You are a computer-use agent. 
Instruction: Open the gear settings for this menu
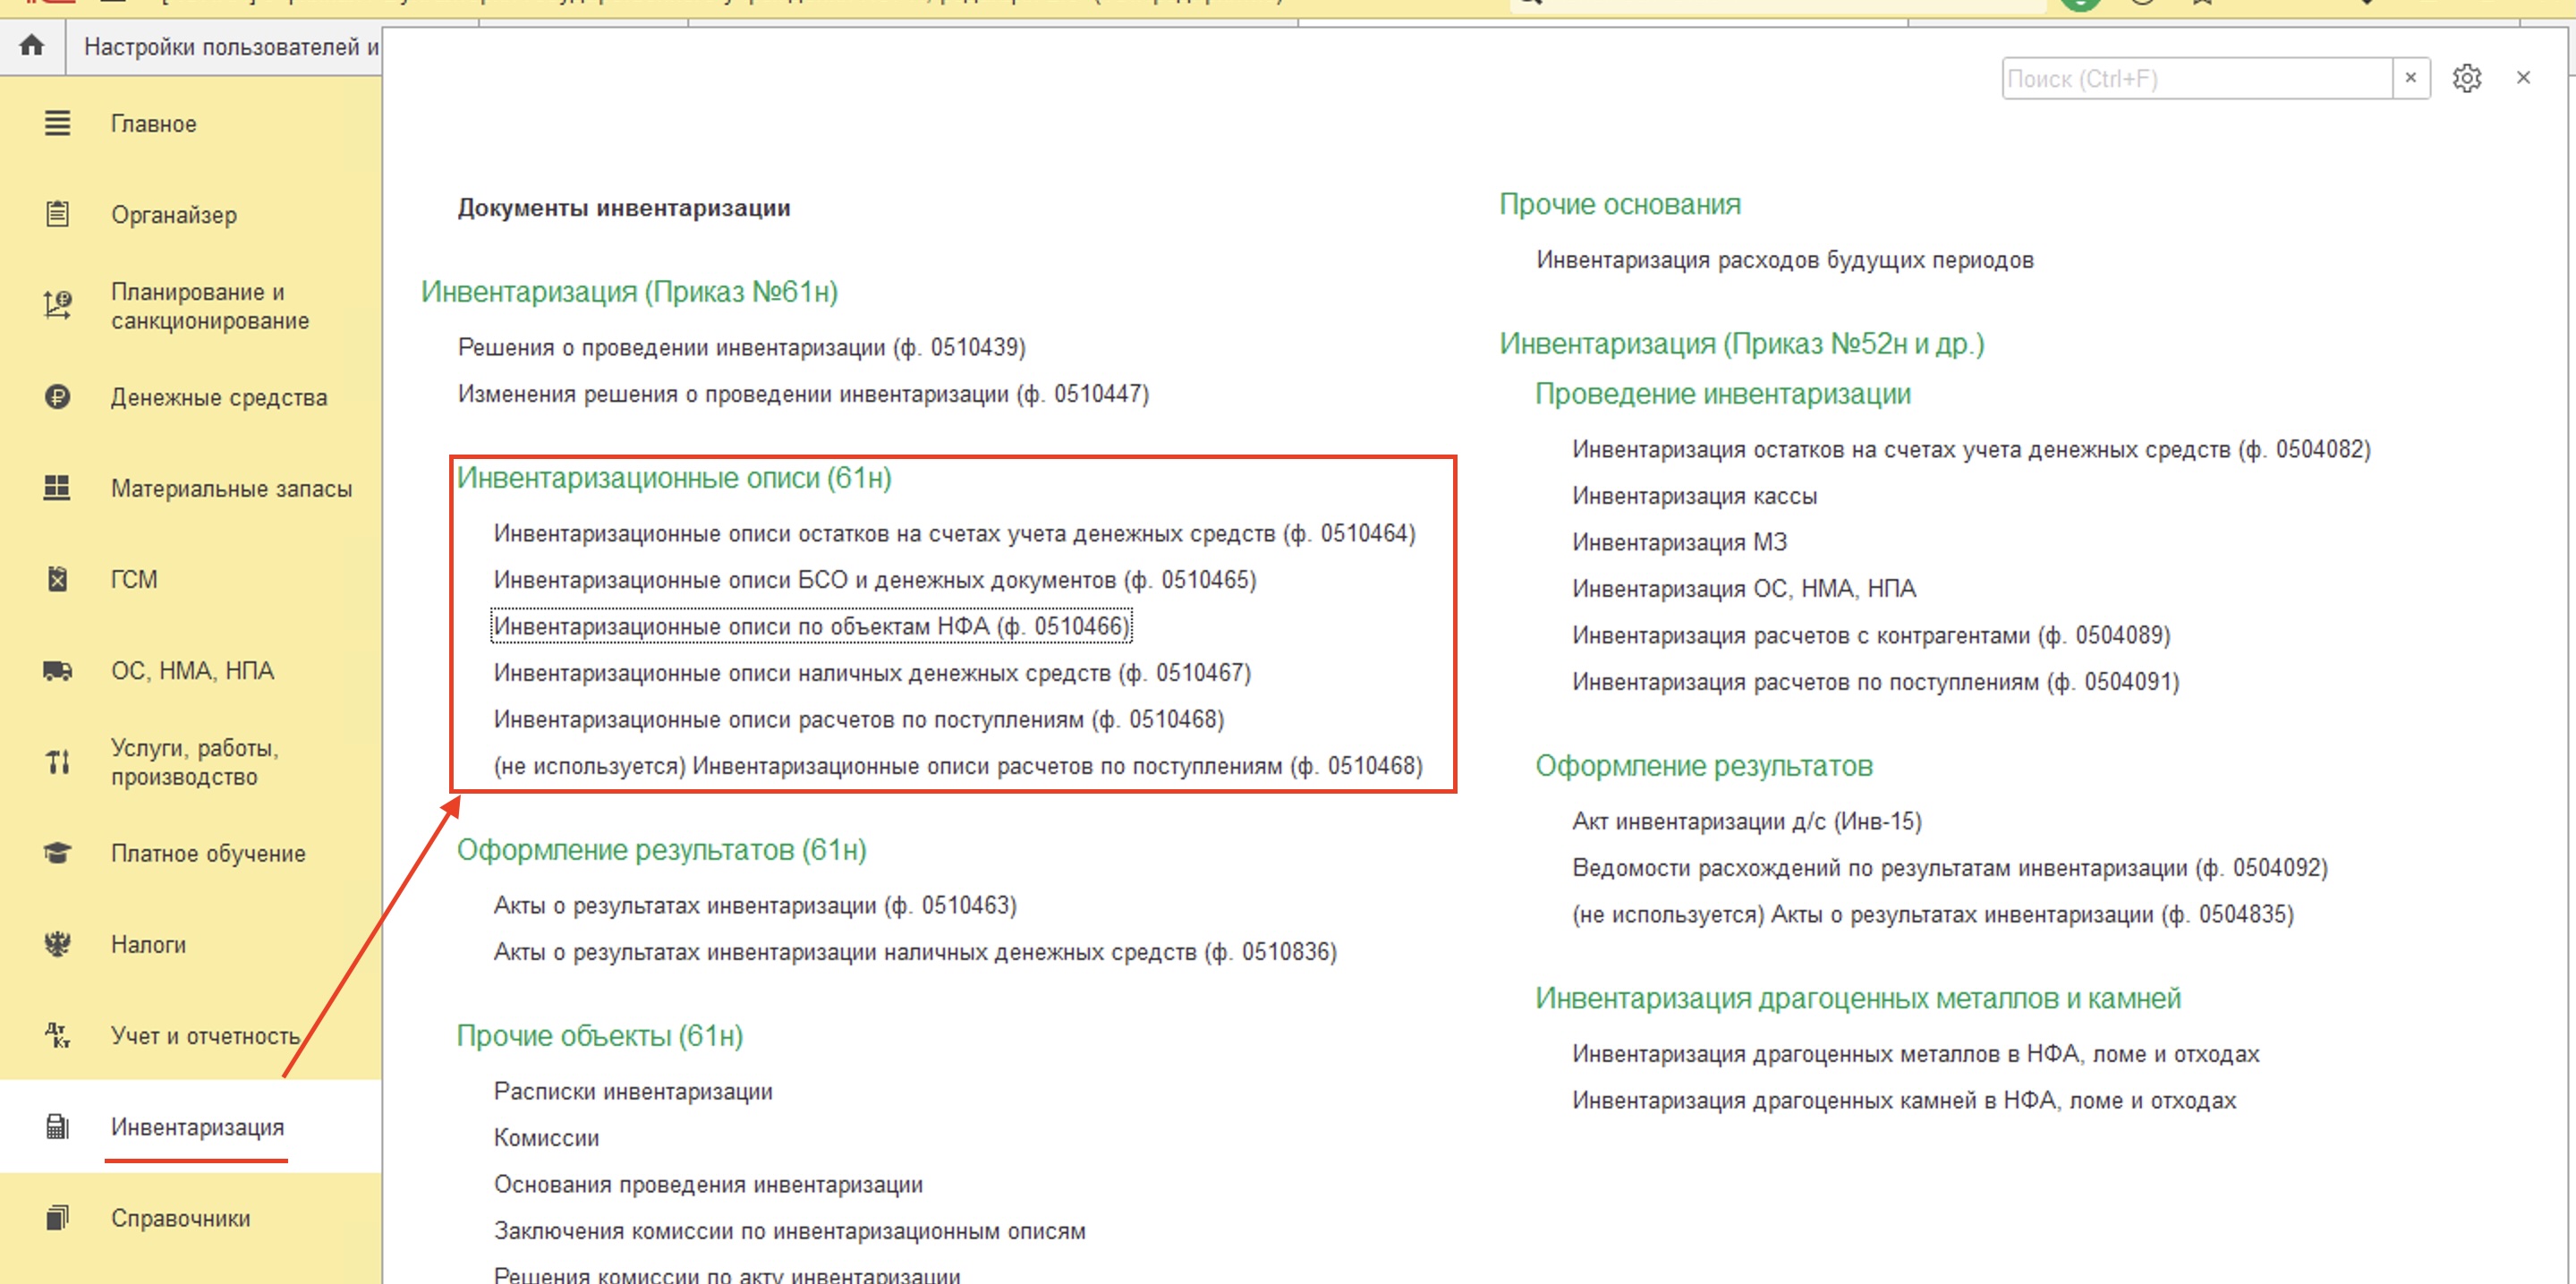click(2466, 78)
